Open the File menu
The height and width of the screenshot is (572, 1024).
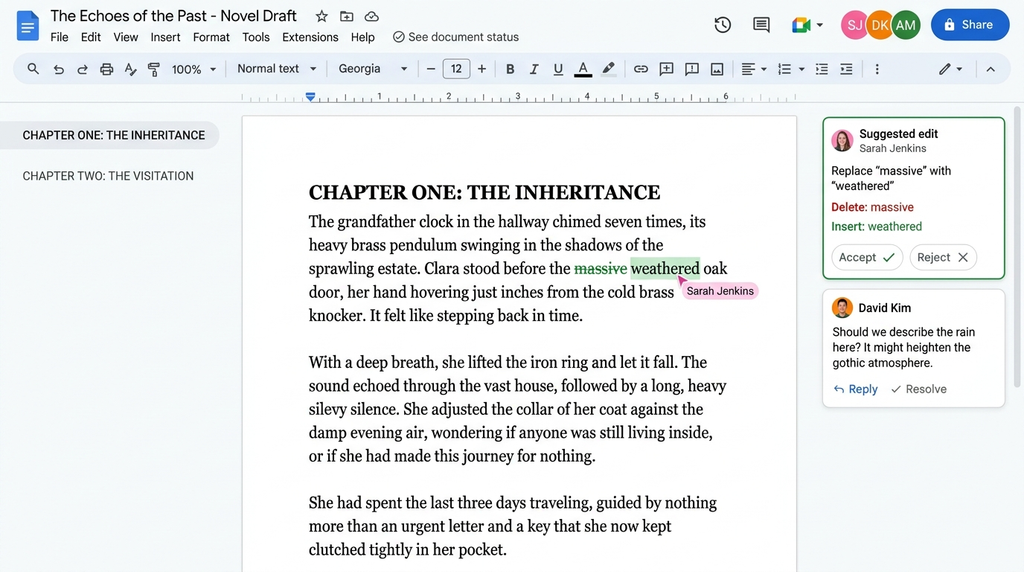(59, 37)
